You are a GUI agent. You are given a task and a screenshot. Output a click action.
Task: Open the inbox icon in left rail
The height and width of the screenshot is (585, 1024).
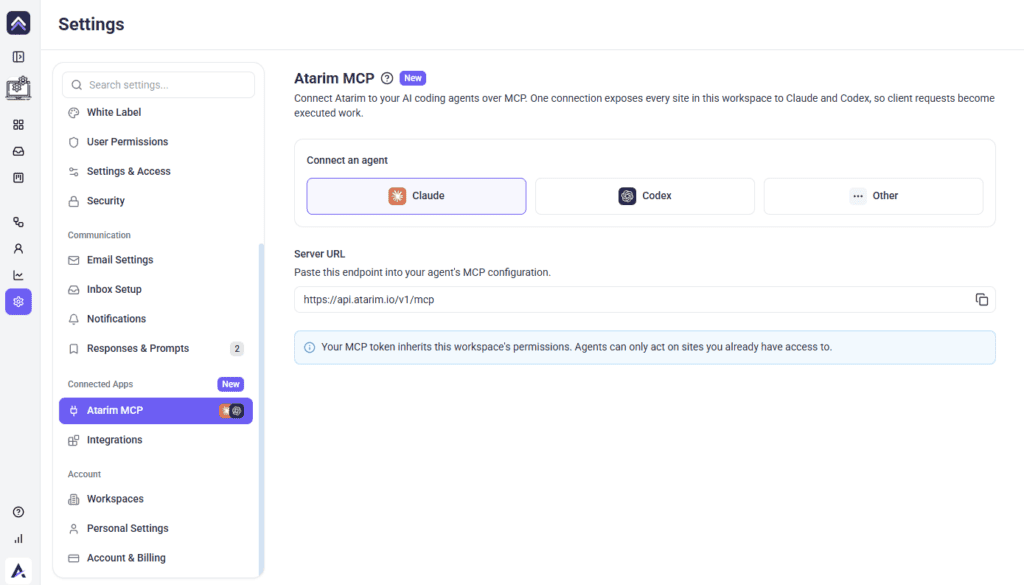tap(18, 151)
